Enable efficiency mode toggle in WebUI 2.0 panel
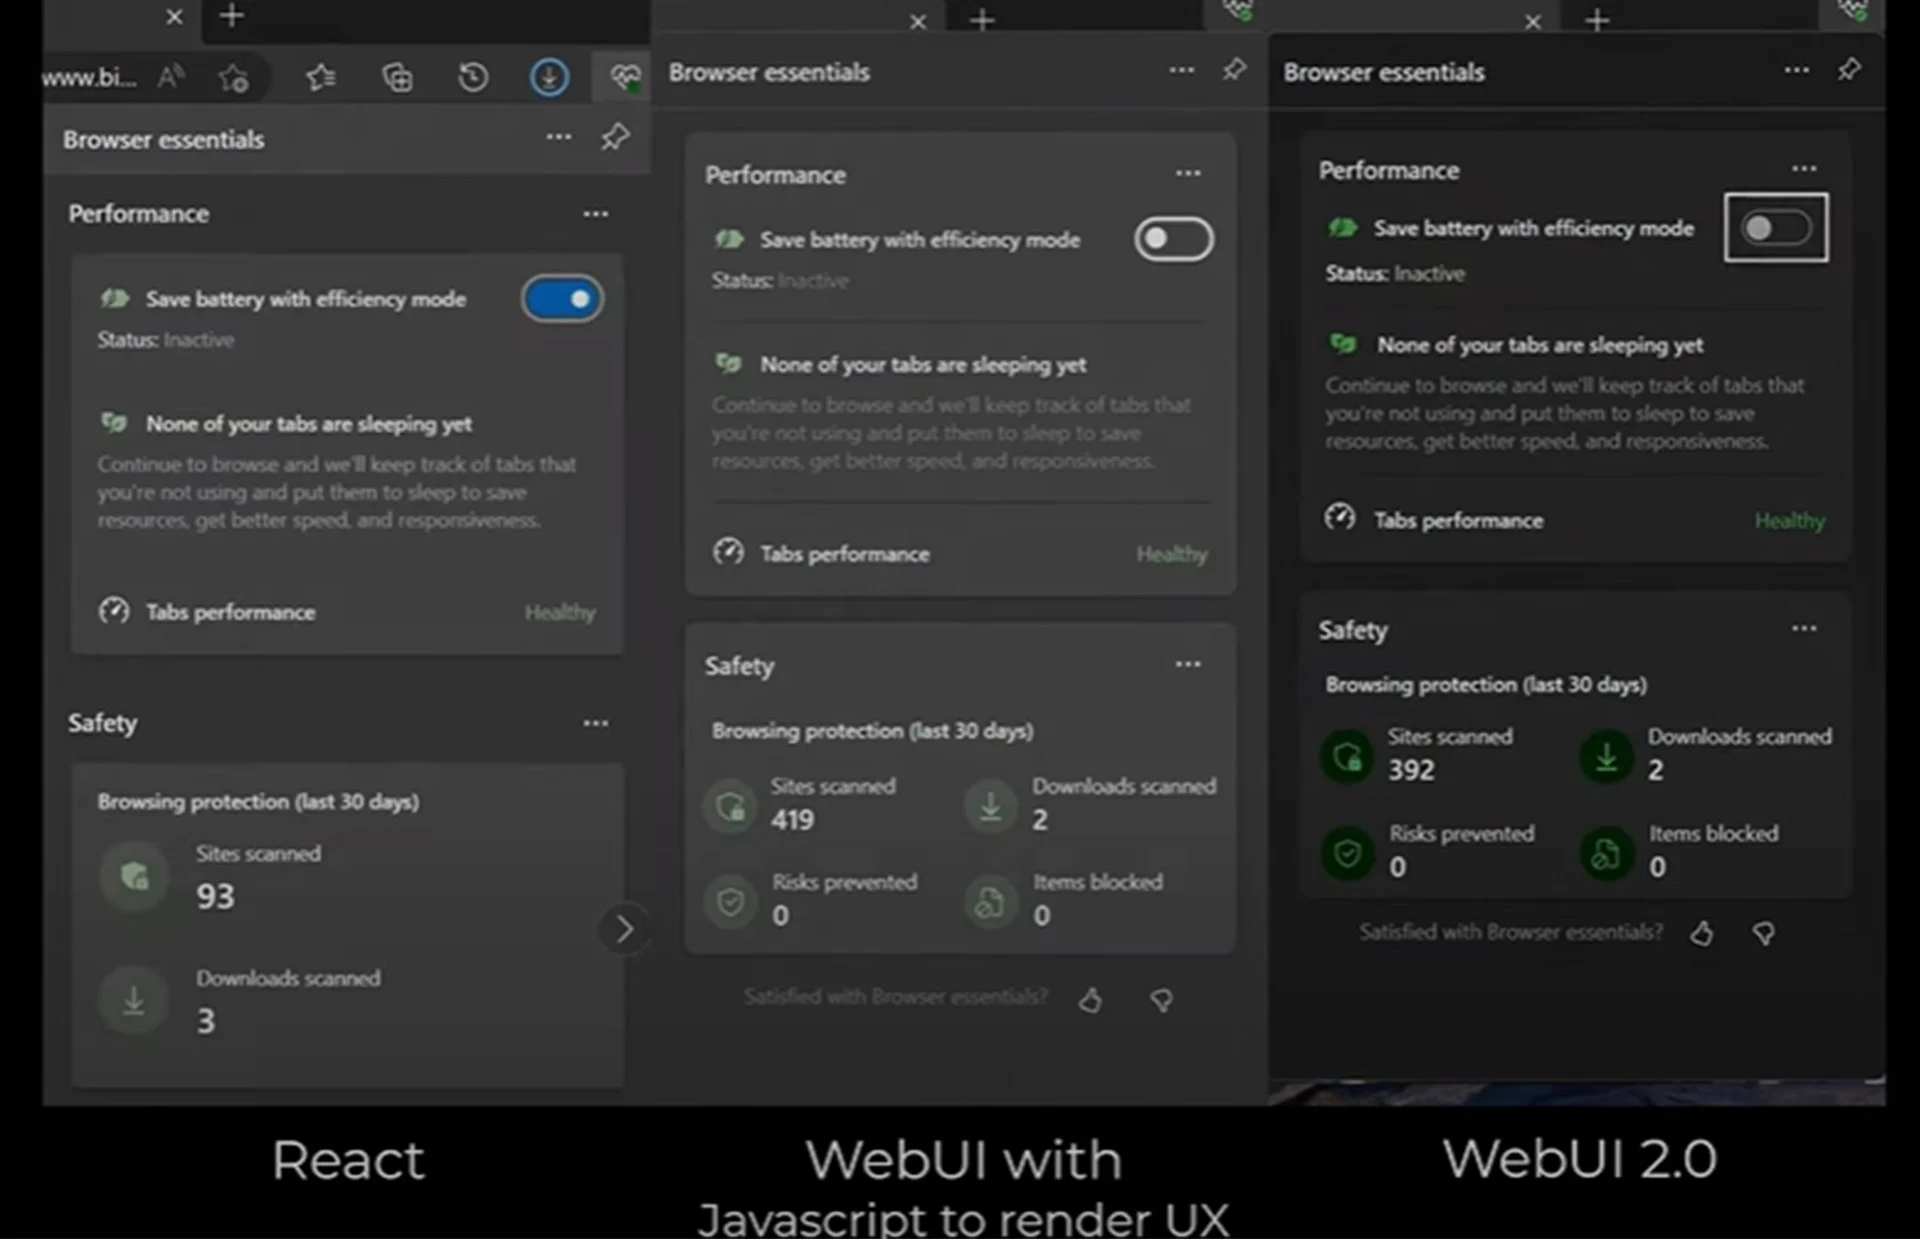 coord(1776,228)
